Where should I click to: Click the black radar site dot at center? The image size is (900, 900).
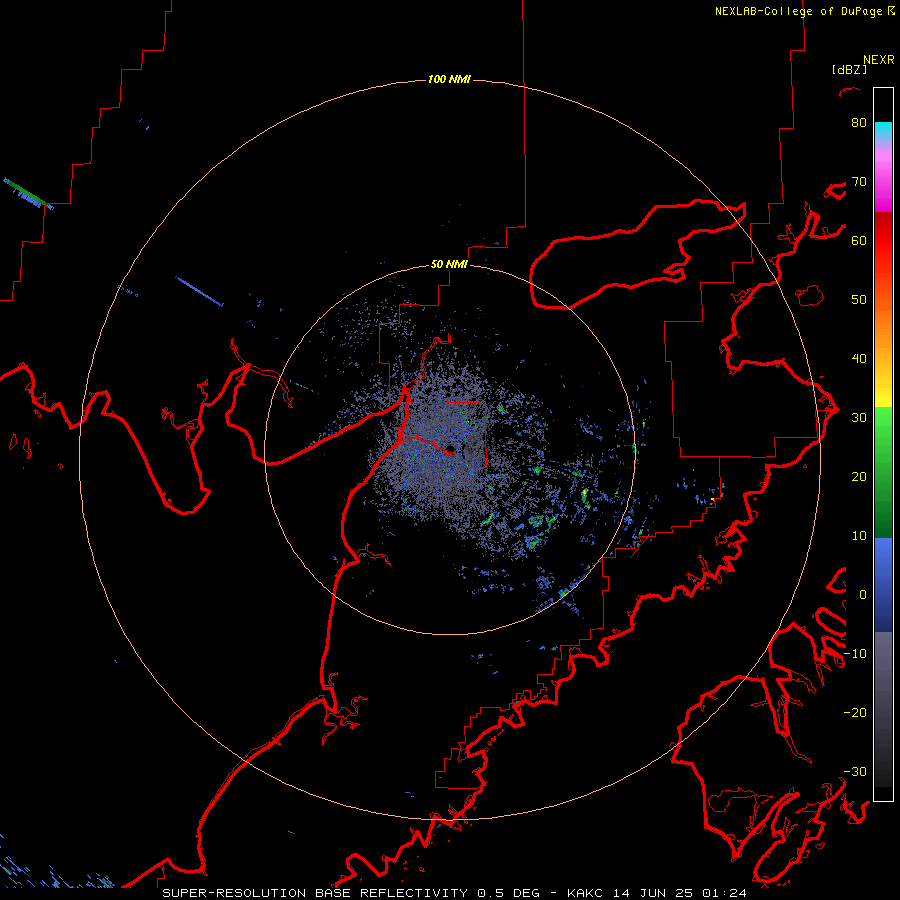pos(451,449)
